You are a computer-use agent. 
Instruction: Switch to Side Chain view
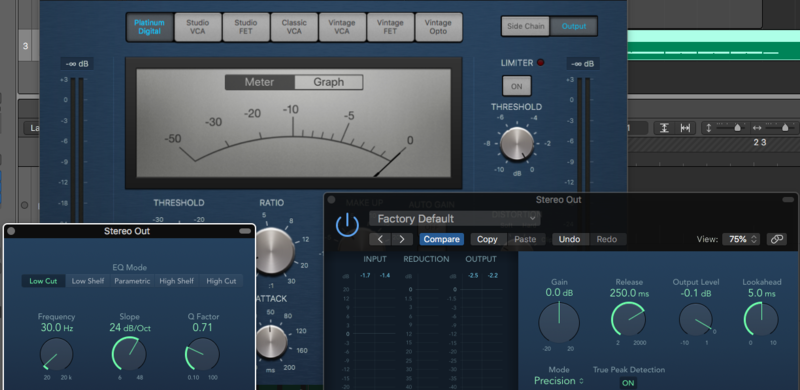526,26
